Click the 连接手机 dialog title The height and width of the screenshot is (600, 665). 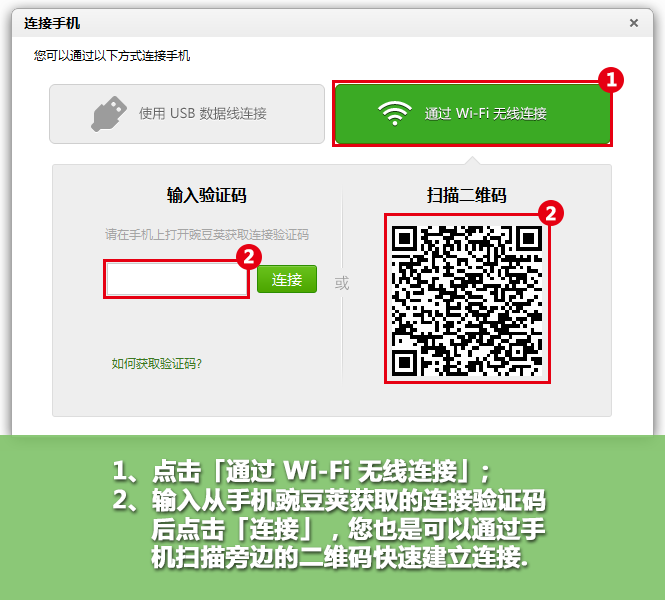pos(52,23)
